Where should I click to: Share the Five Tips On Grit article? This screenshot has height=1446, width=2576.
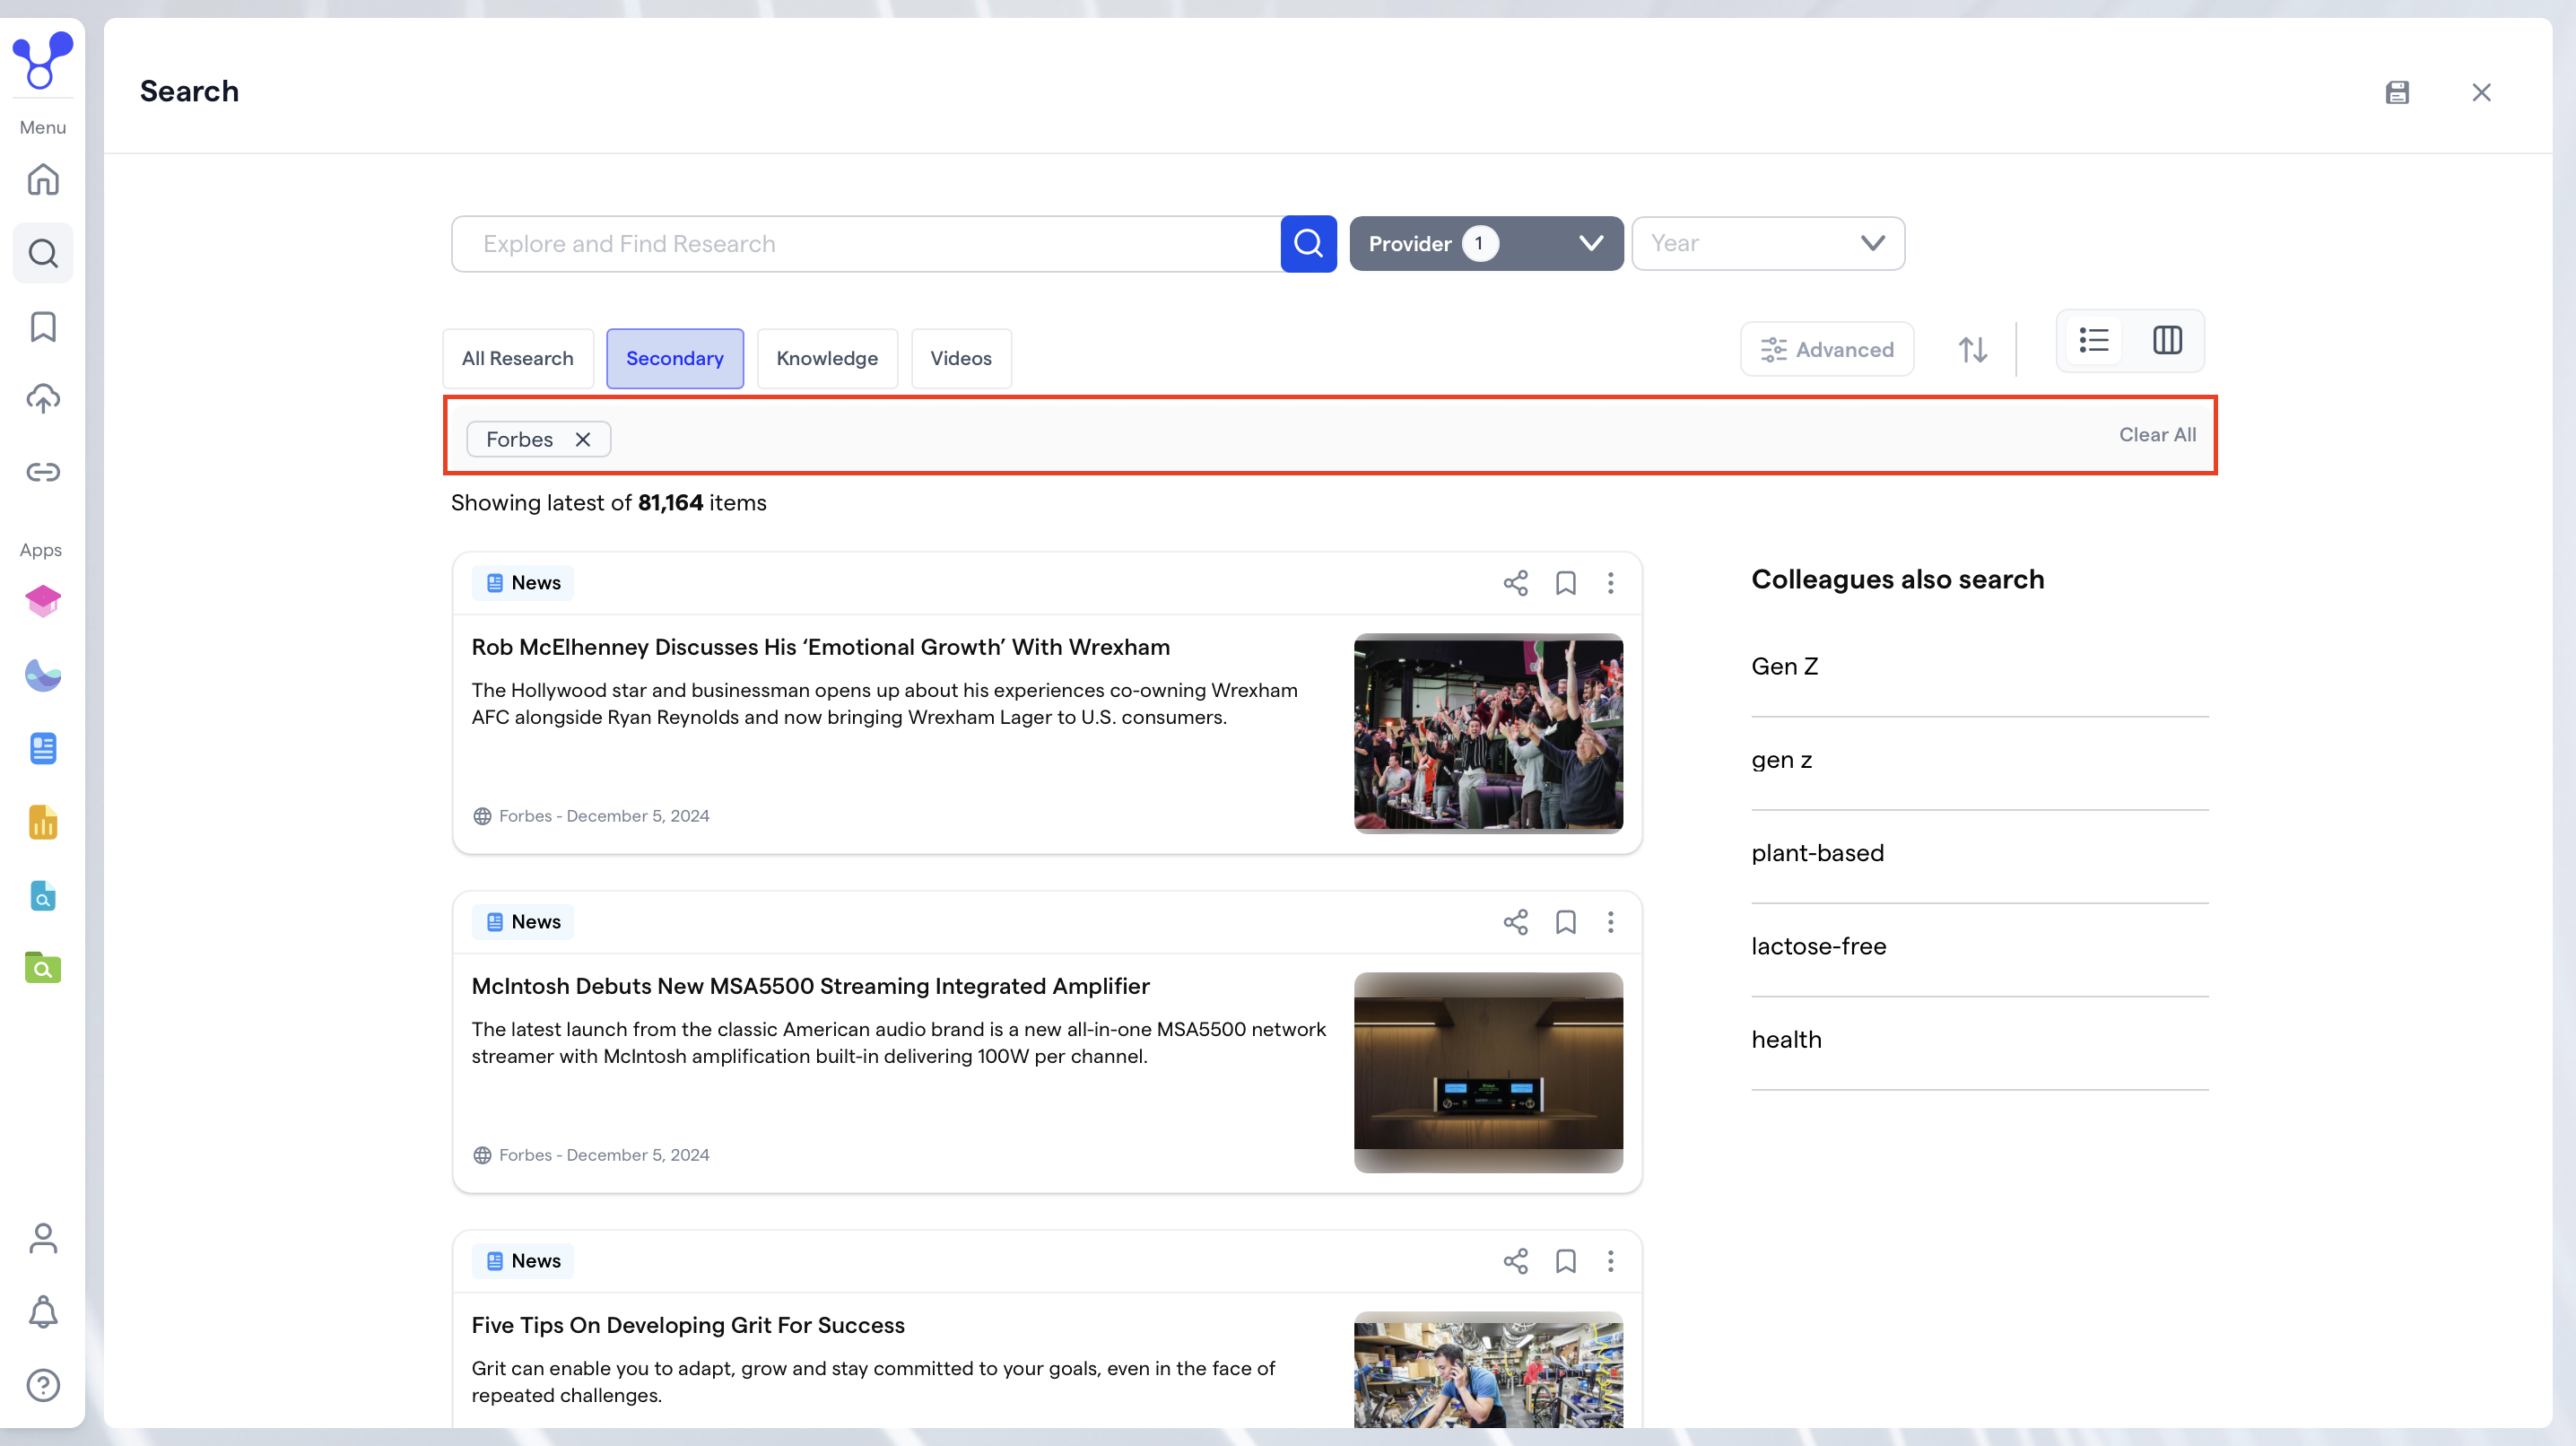[x=1515, y=1261]
